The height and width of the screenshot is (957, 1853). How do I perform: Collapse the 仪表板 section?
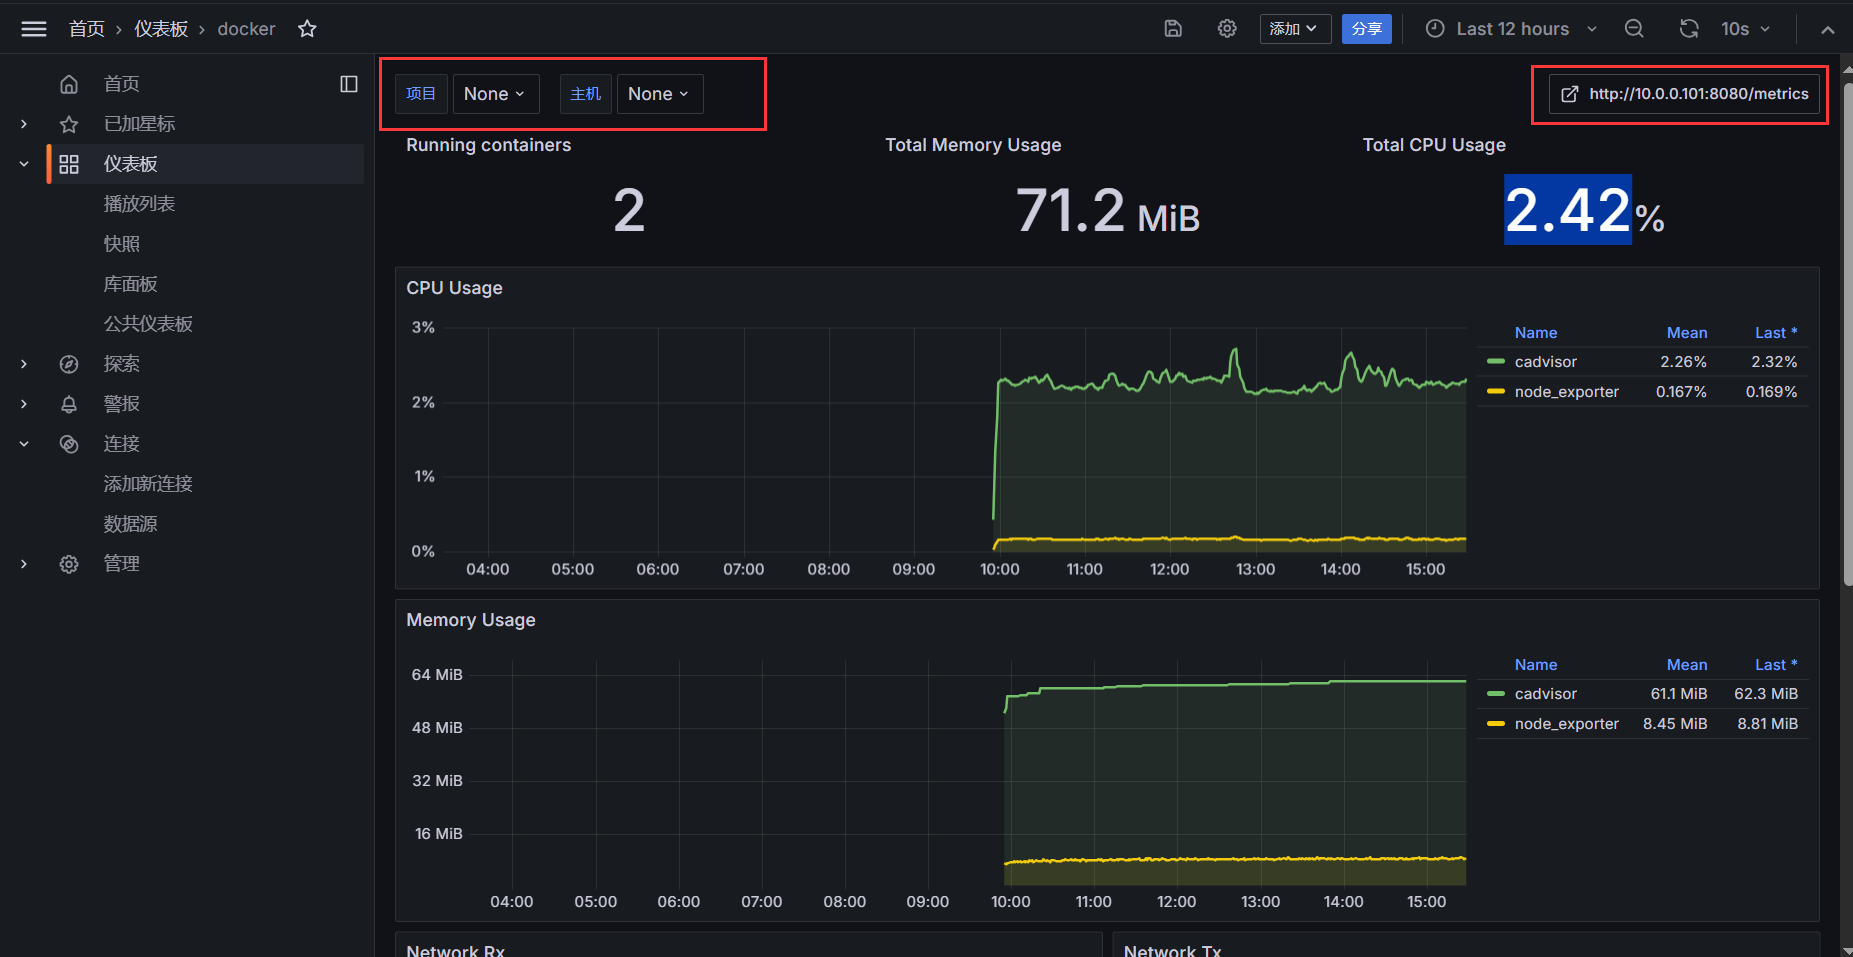[24, 164]
